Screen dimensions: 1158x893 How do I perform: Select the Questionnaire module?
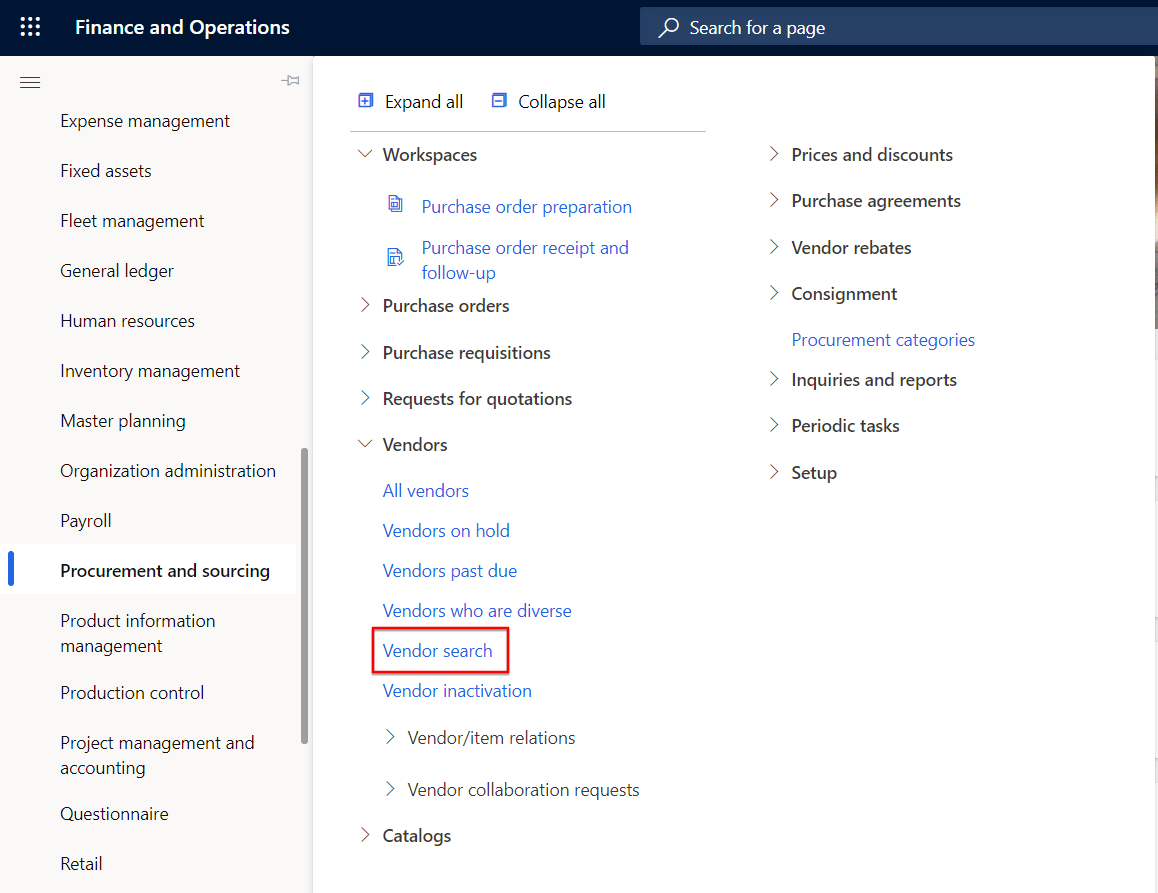click(x=114, y=813)
